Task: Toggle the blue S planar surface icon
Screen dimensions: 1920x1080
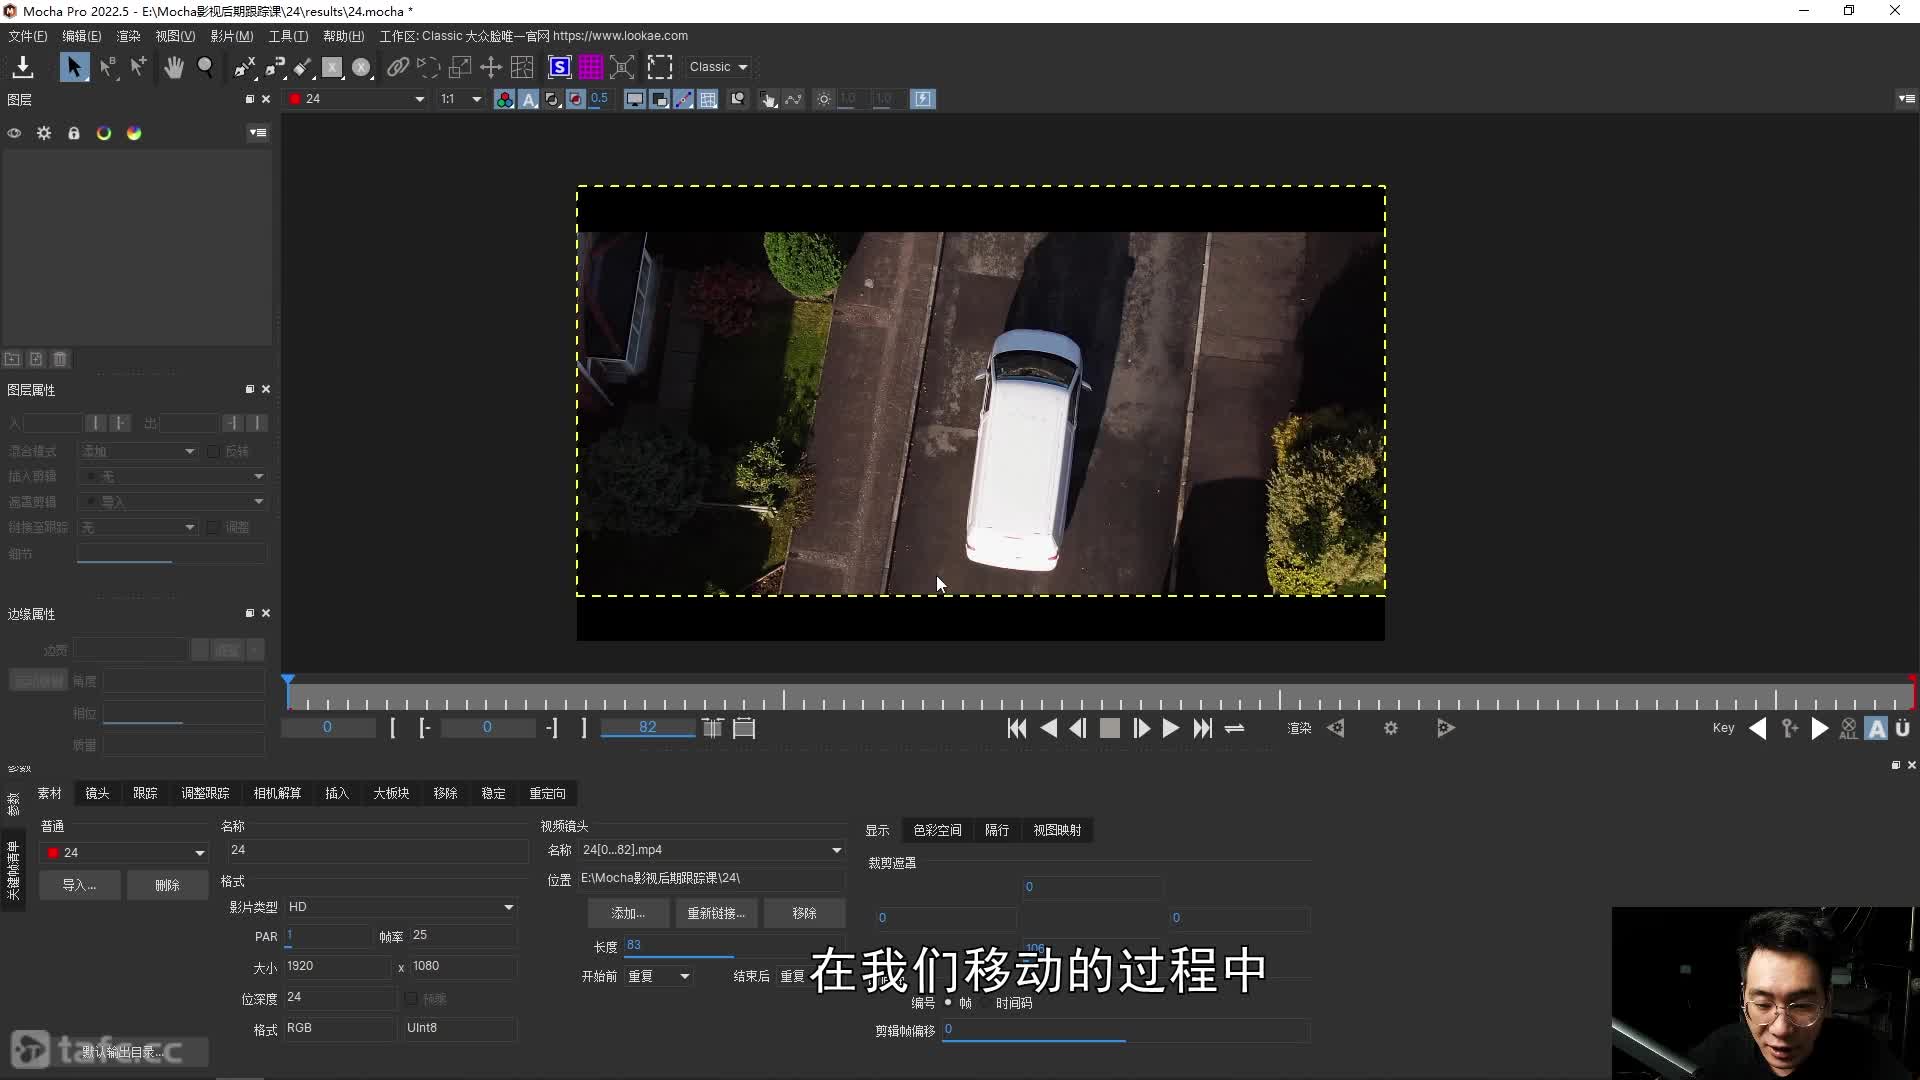Action: tap(560, 67)
